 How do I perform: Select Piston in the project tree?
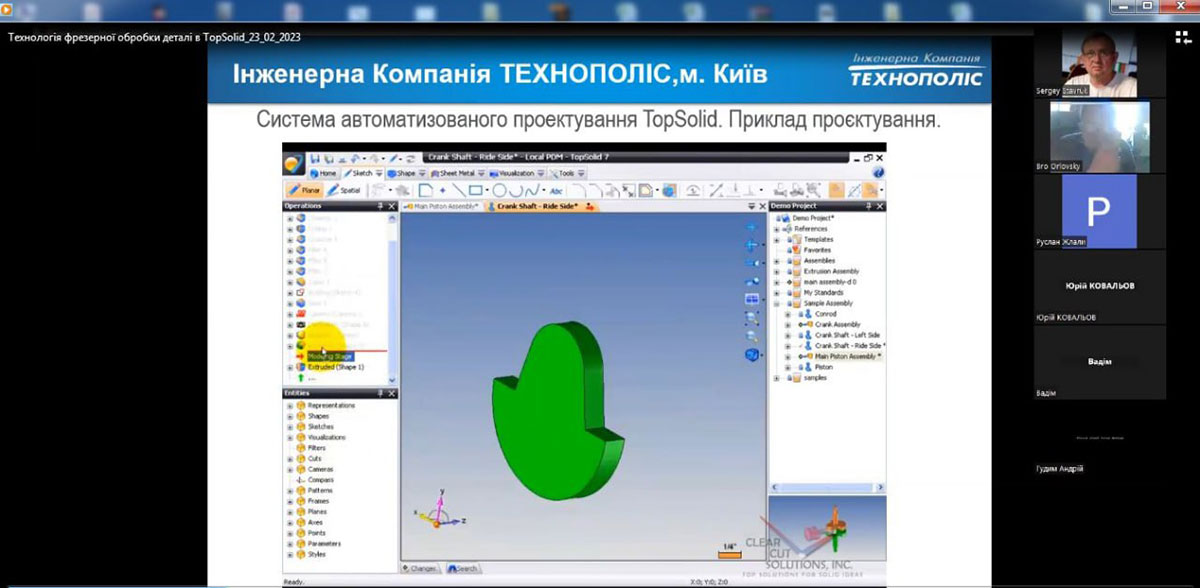tap(823, 367)
